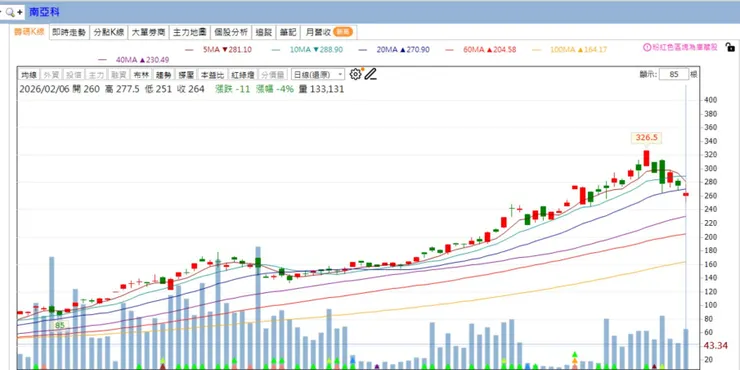
Task: Toggle the 外資 indicator button
Action: [50, 75]
